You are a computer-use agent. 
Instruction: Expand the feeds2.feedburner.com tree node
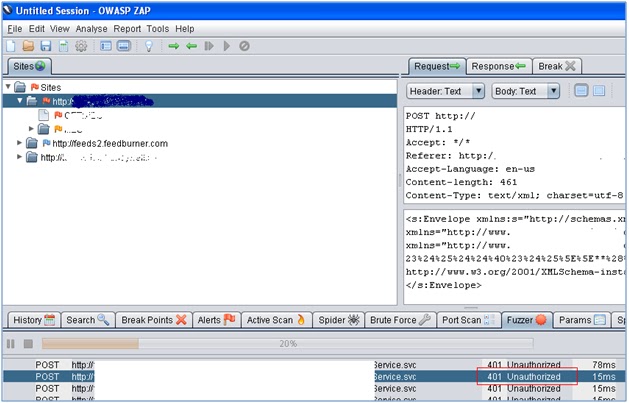point(19,143)
